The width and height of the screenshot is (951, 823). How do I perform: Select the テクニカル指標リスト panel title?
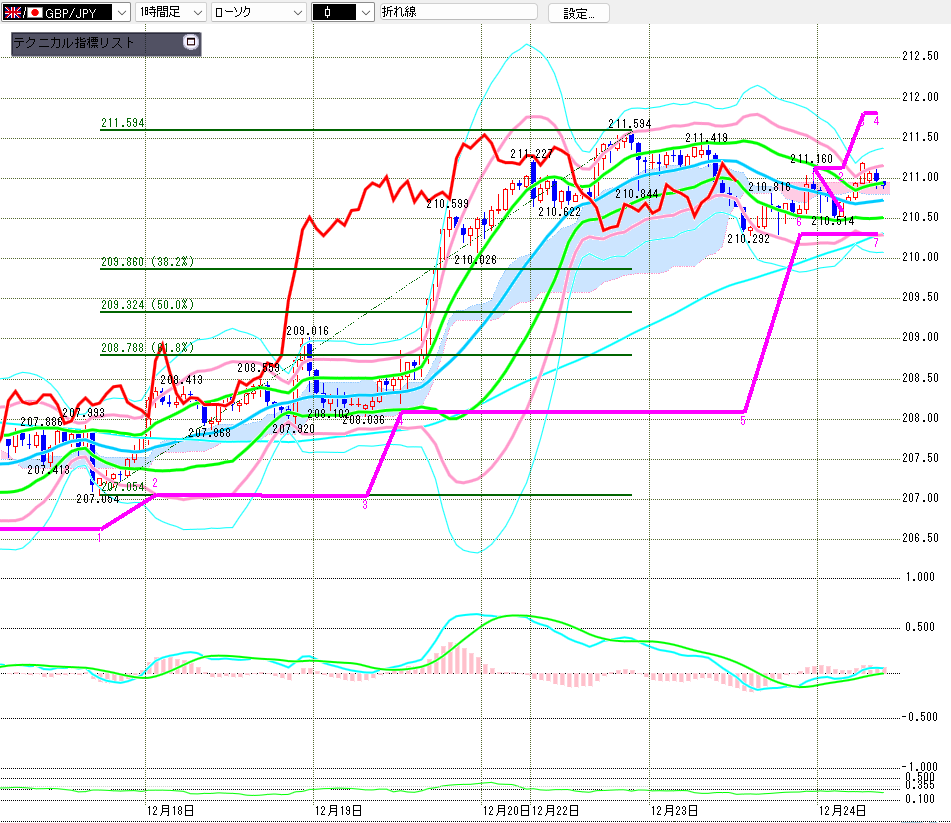tap(74, 44)
